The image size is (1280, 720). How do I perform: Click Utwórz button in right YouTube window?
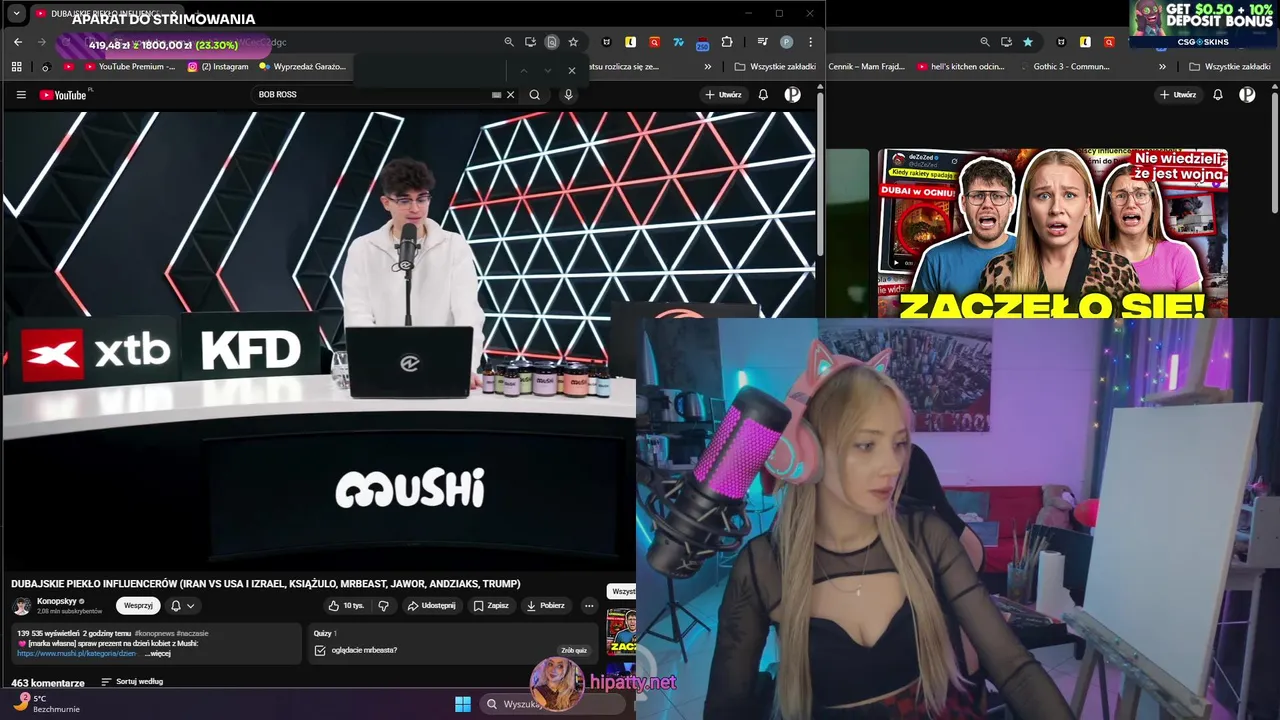tap(1178, 95)
